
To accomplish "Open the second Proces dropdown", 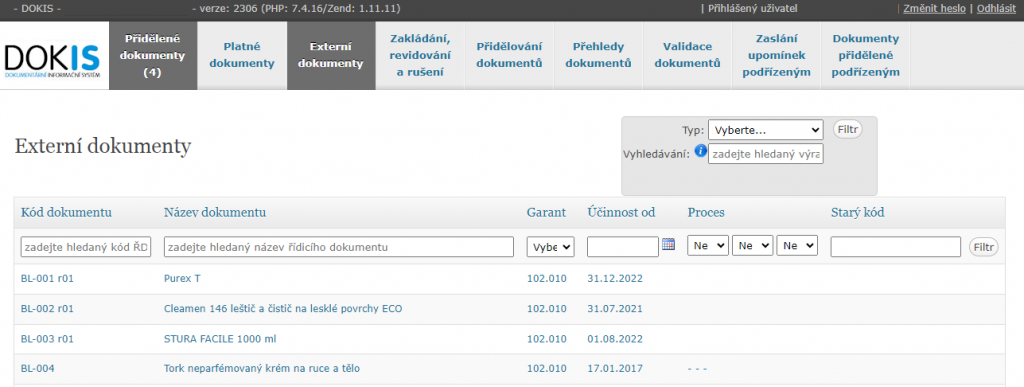I will click(753, 246).
